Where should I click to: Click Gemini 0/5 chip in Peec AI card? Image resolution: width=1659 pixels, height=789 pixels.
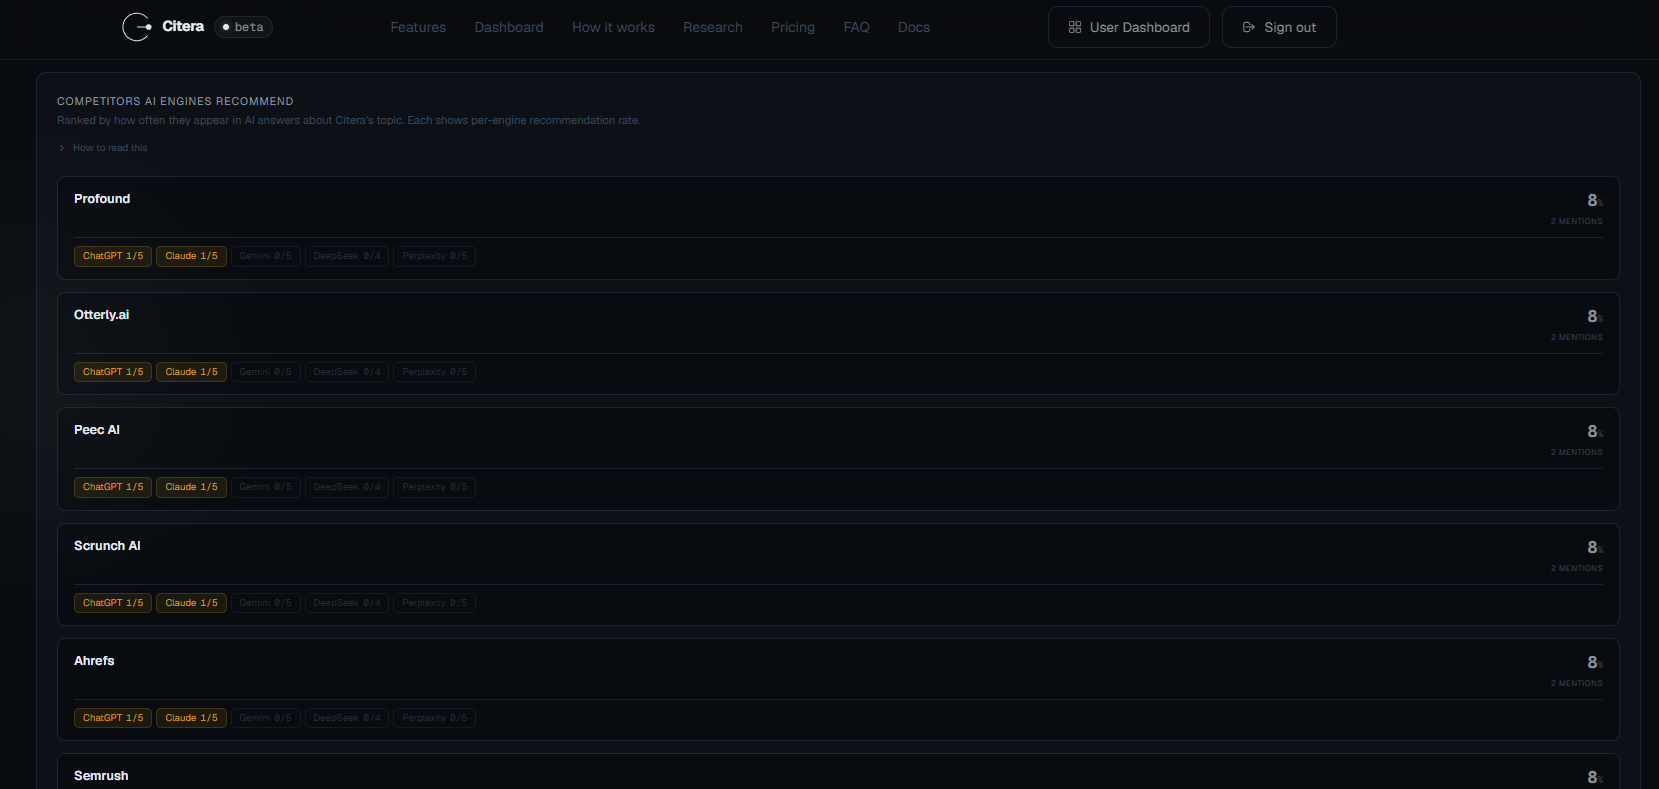pyautogui.click(x=265, y=487)
